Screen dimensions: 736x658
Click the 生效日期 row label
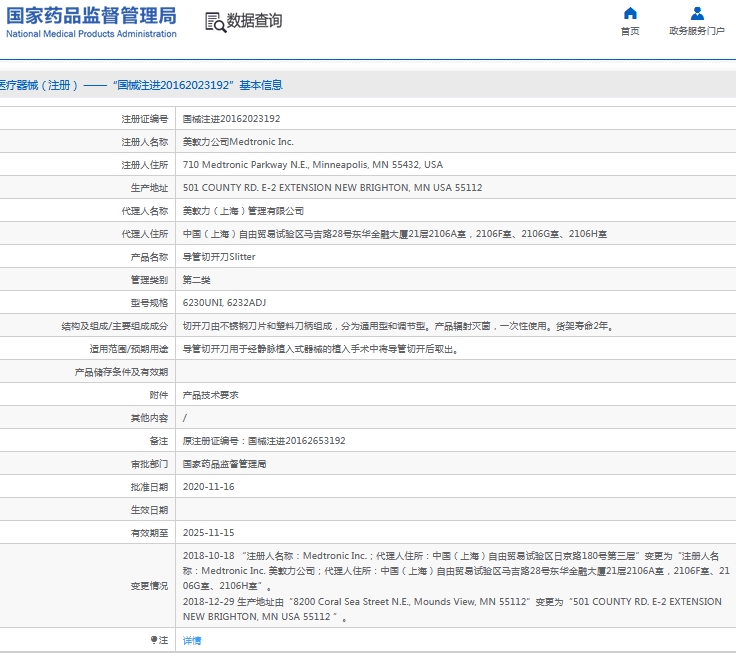pos(149,510)
